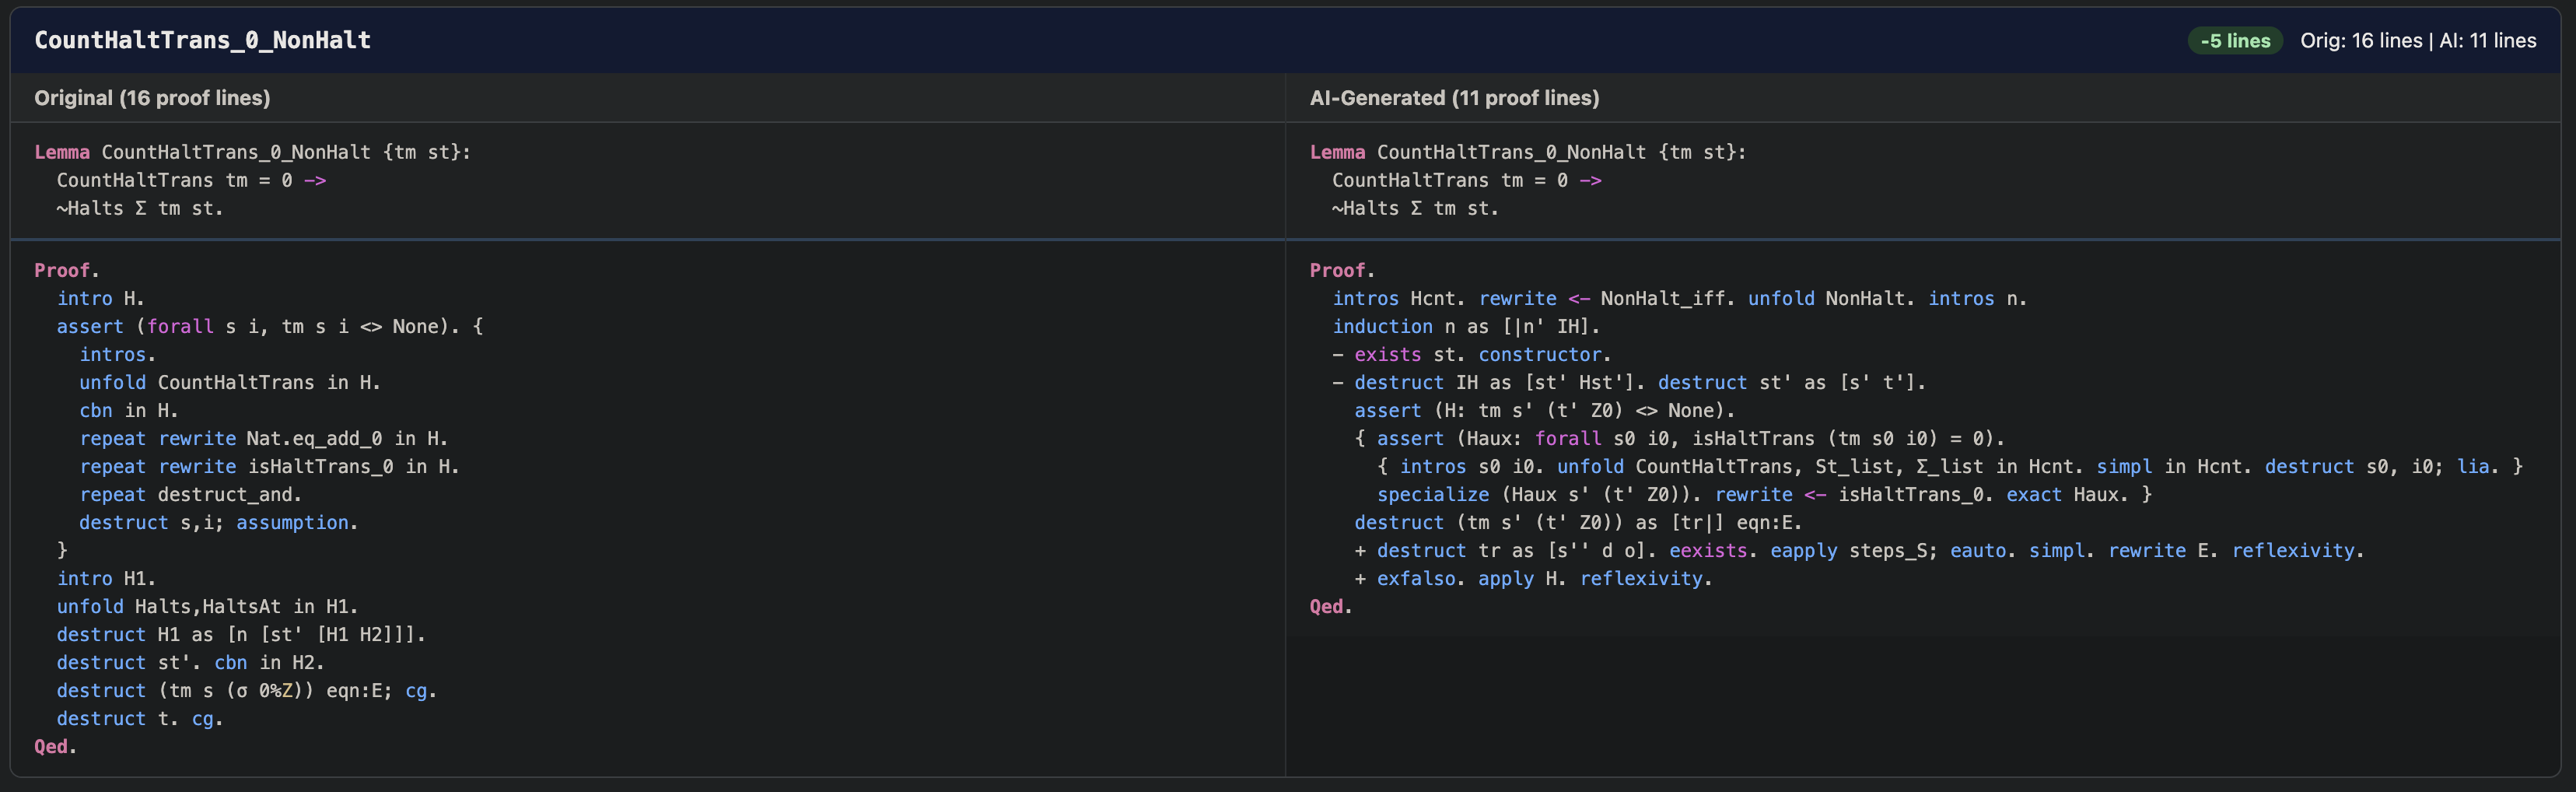Click the "intro H." line in the Original proof

point(100,298)
